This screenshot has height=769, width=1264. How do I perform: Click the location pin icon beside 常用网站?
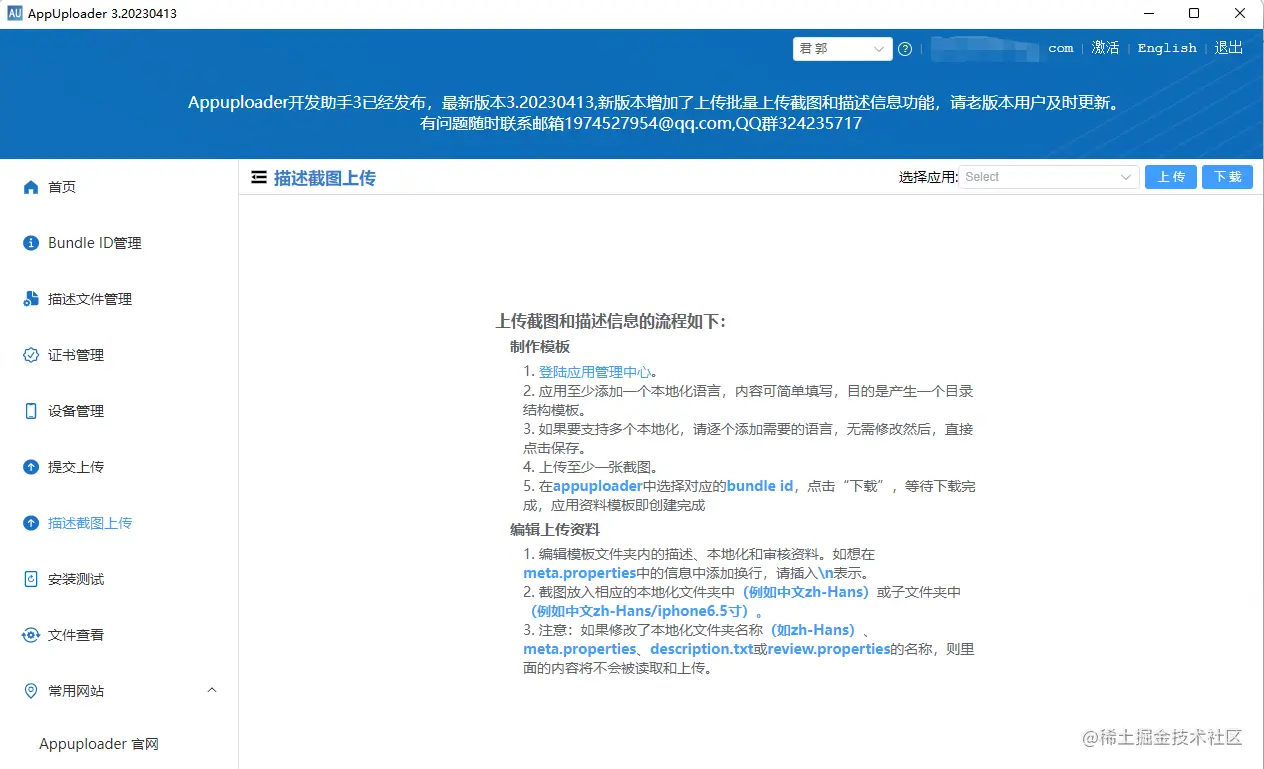[x=30, y=691]
